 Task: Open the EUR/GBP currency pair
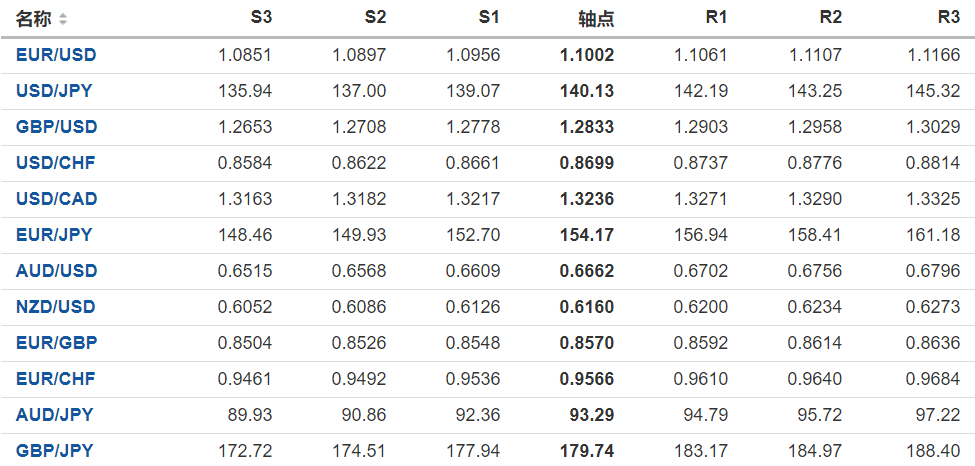coord(56,343)
